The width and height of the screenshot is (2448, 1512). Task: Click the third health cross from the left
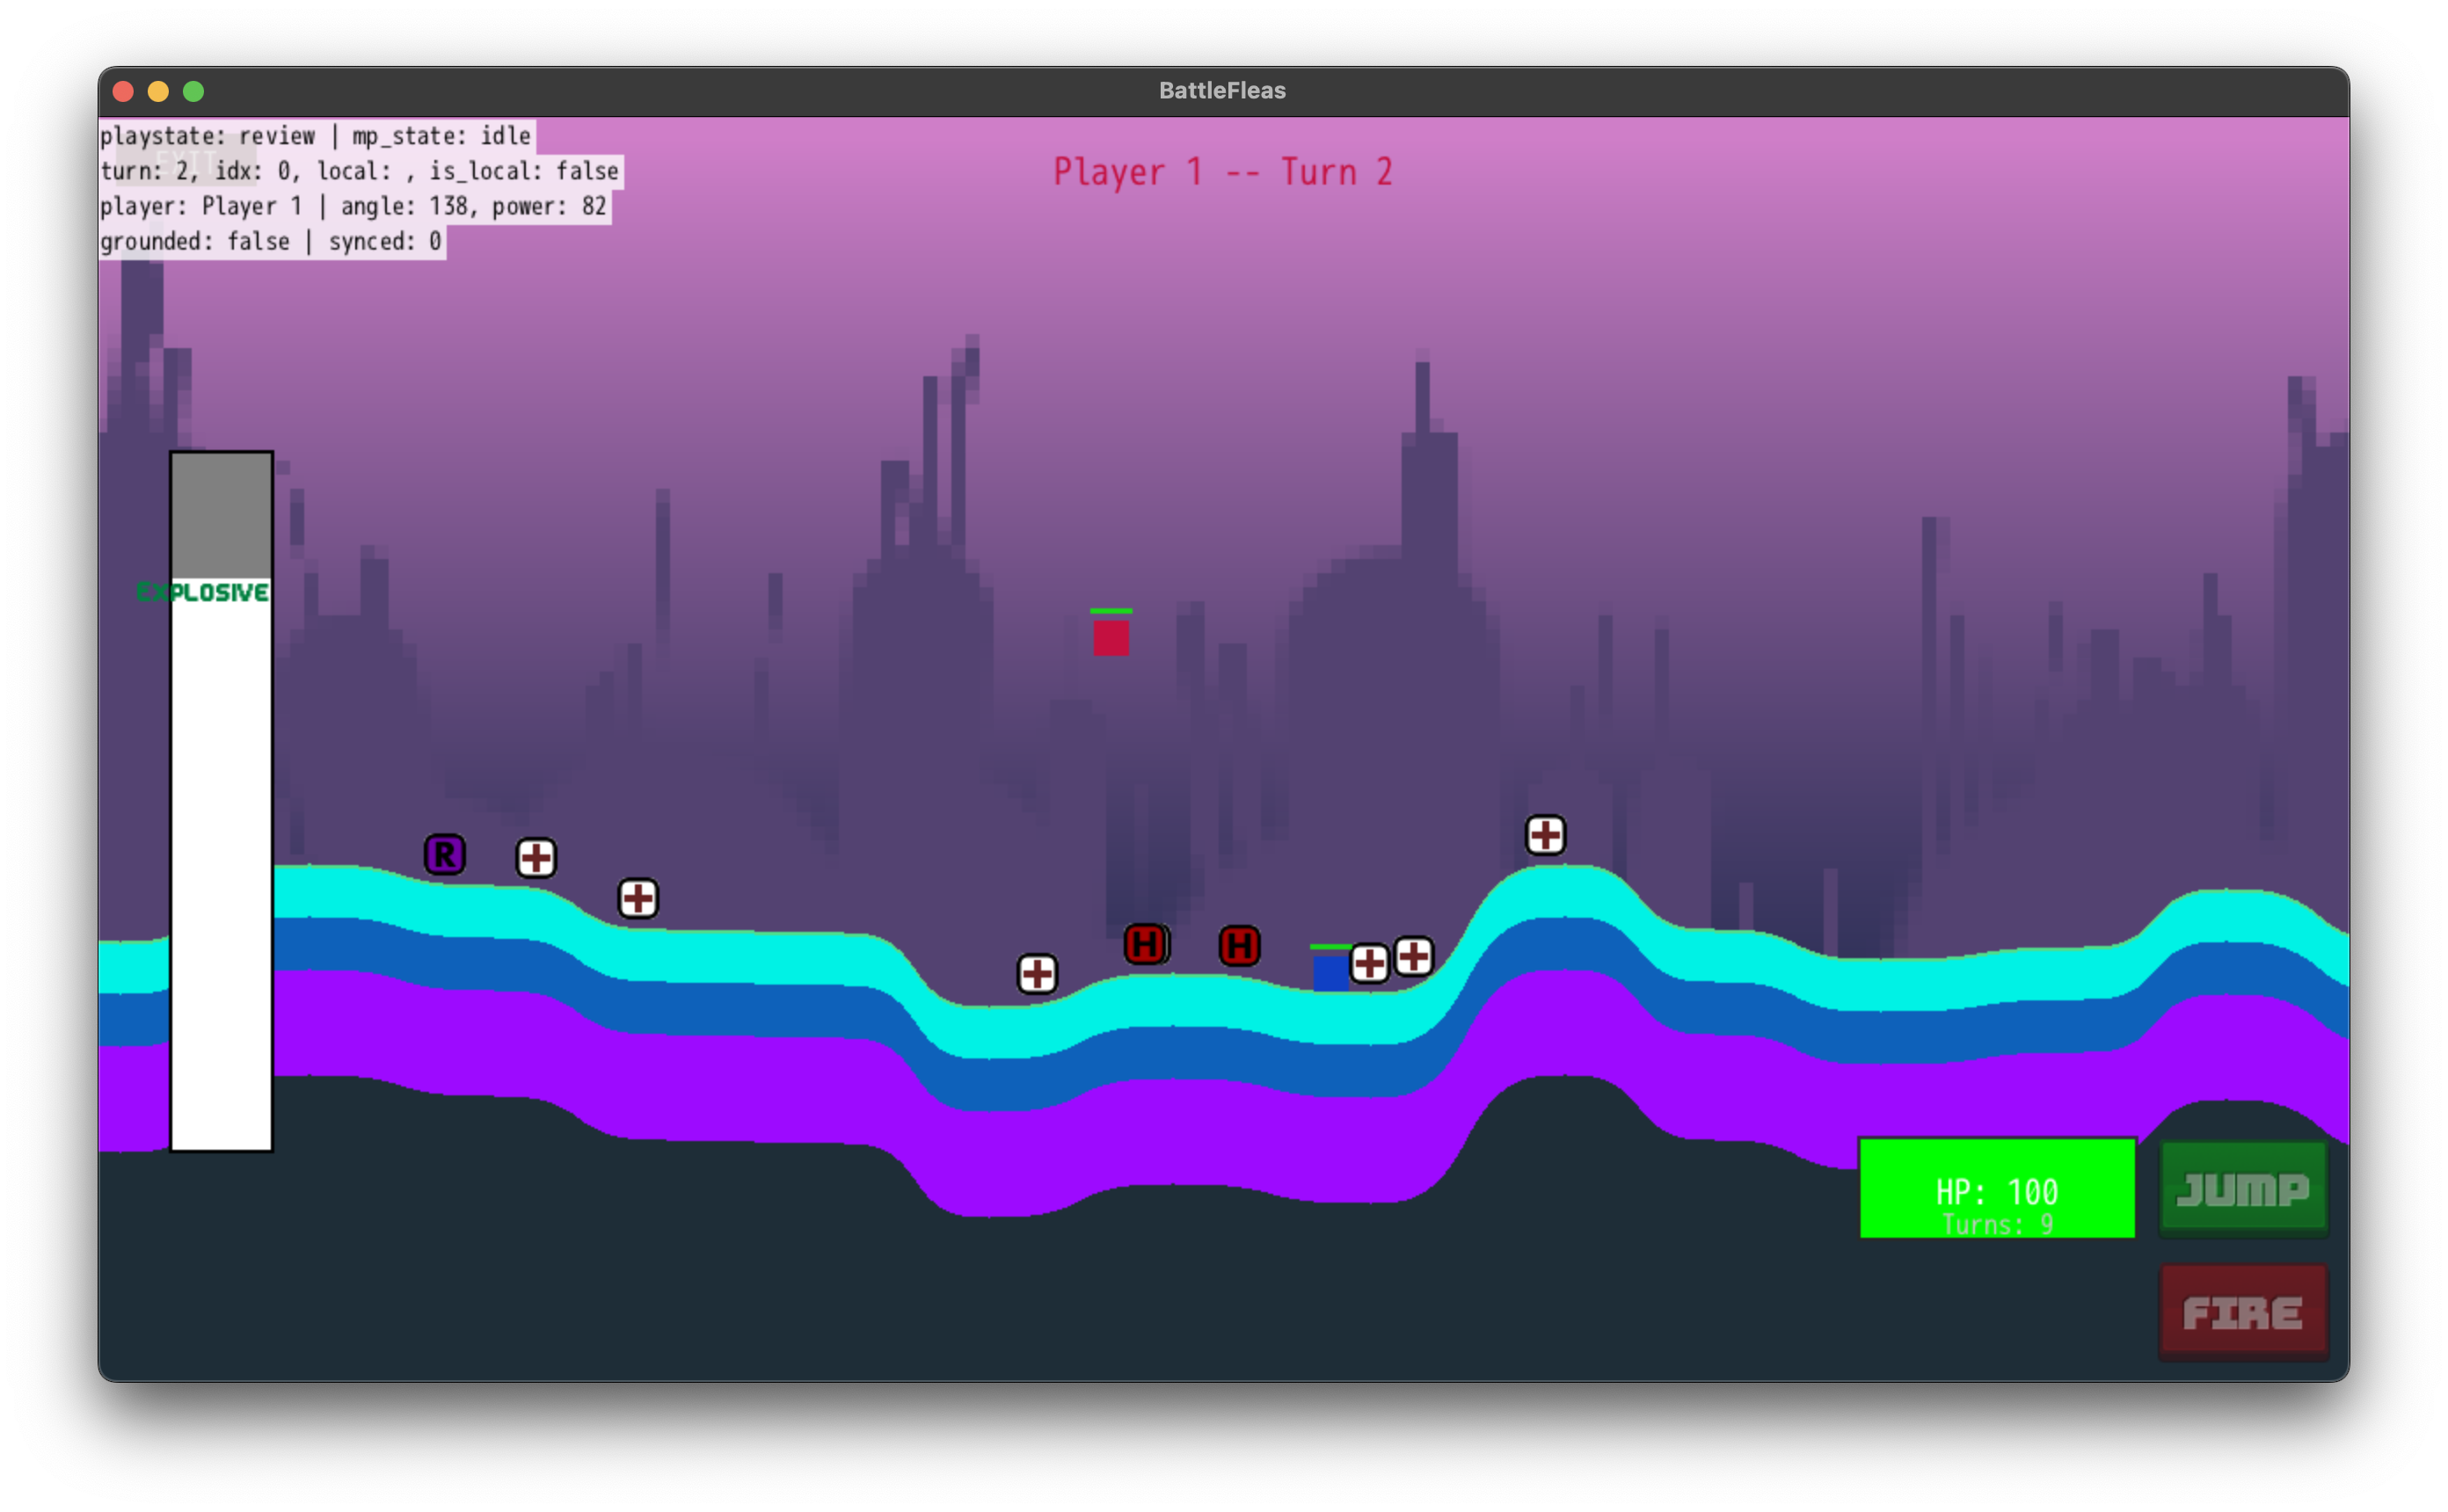tap(638, 898)
